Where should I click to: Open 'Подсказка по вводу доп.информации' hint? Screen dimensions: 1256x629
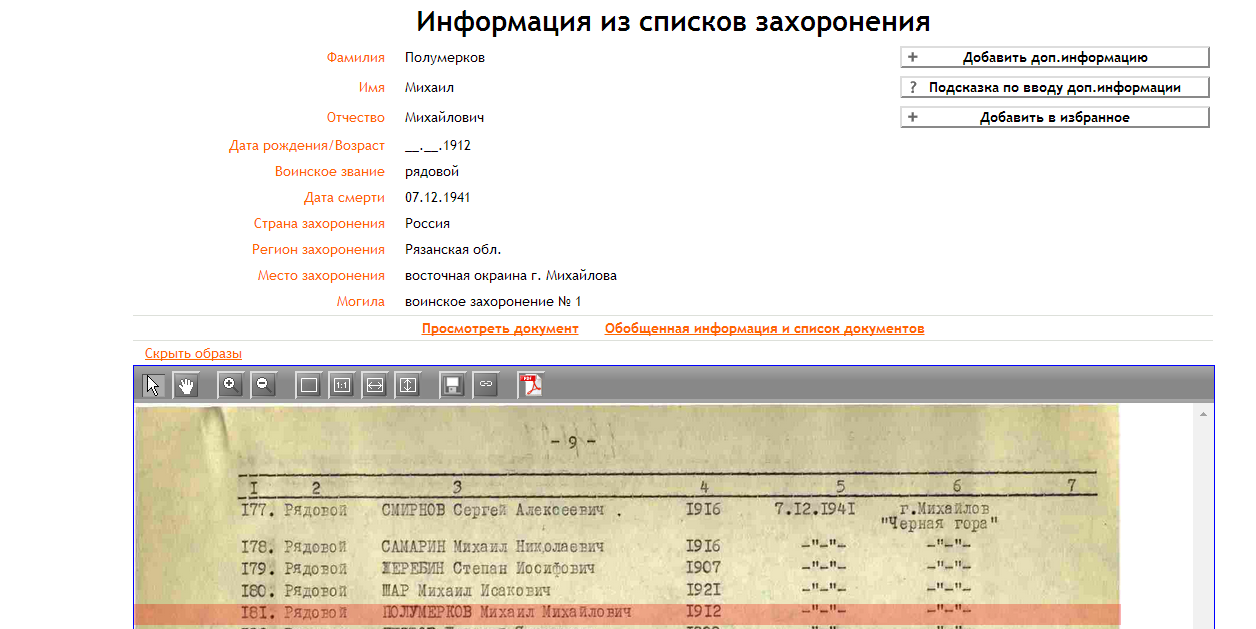coord(1055,88)
